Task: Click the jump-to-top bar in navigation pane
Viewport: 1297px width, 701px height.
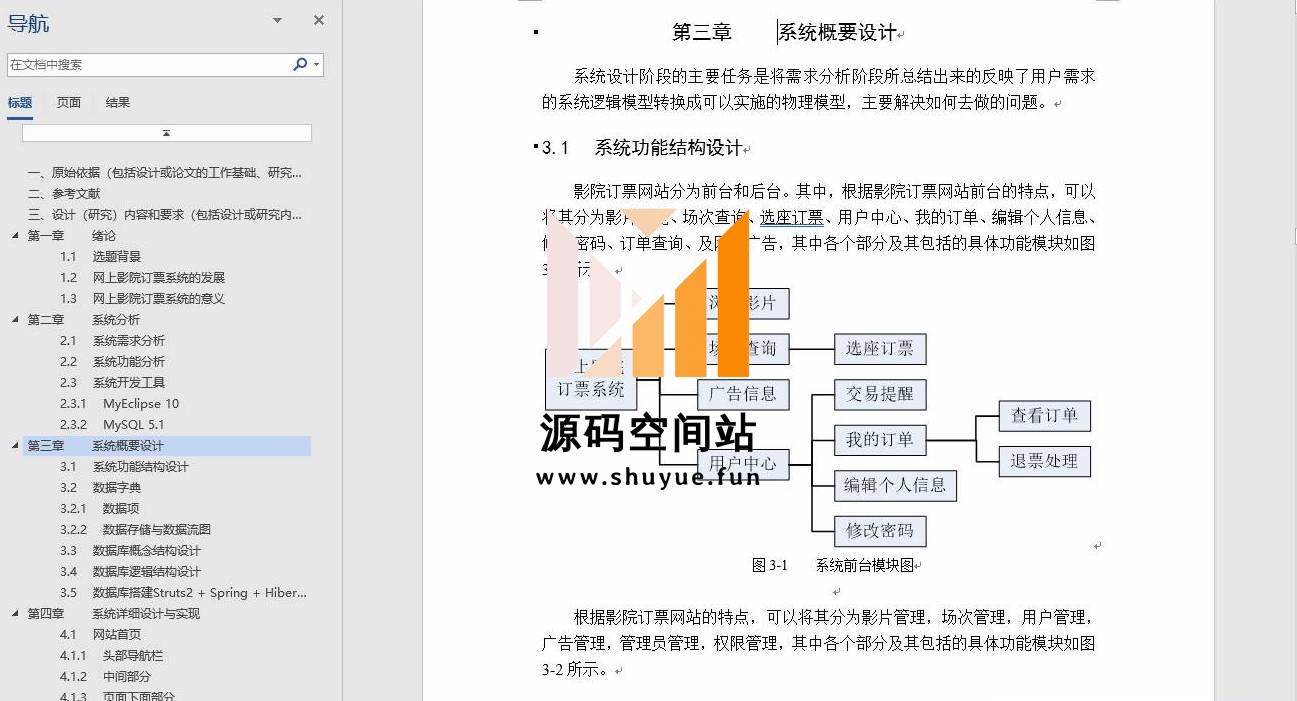Action: 167,133
